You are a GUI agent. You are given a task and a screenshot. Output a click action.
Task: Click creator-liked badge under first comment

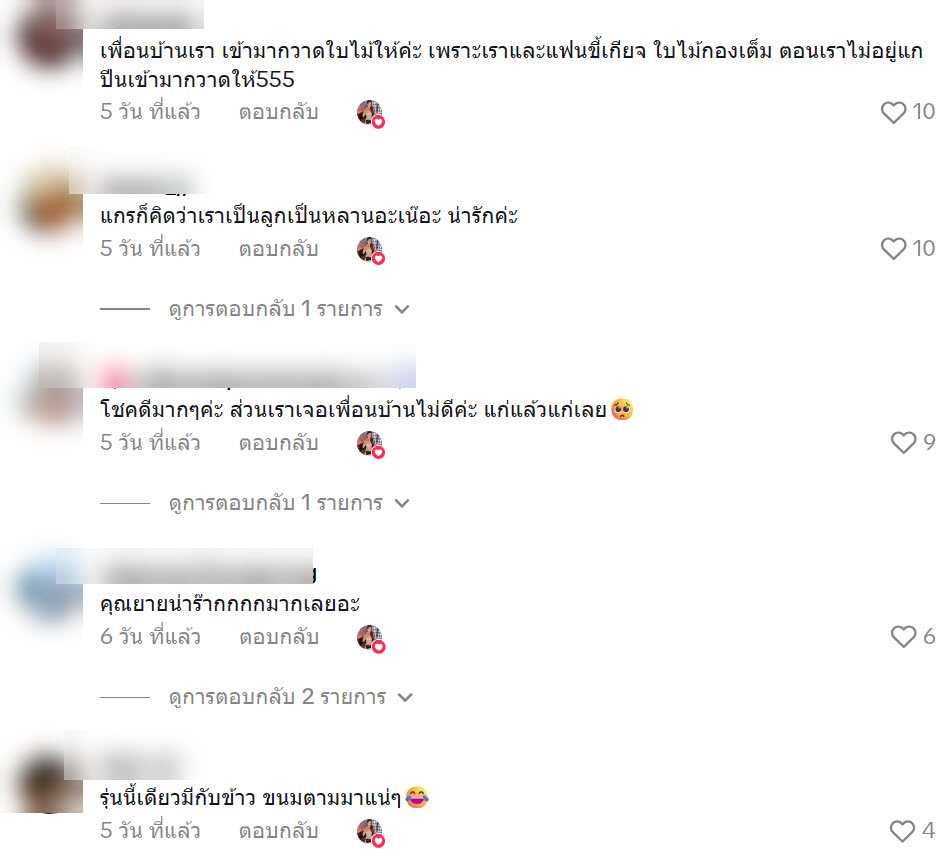tap(371, 114)
